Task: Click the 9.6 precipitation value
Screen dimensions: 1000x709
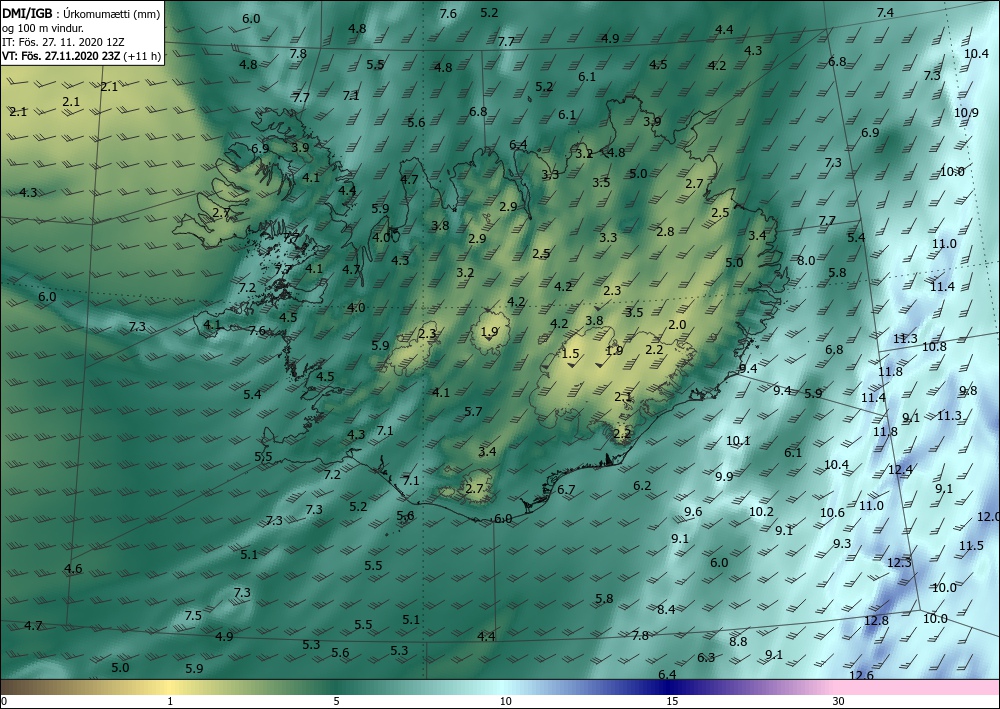Action: [x=693, y=511]
